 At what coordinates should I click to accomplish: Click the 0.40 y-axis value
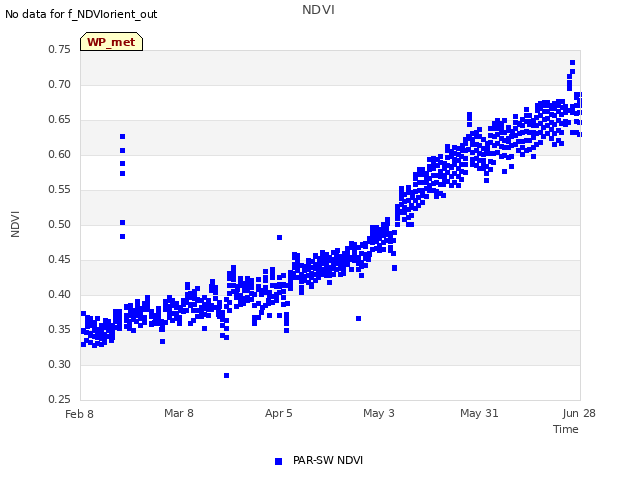click(59, 294)
